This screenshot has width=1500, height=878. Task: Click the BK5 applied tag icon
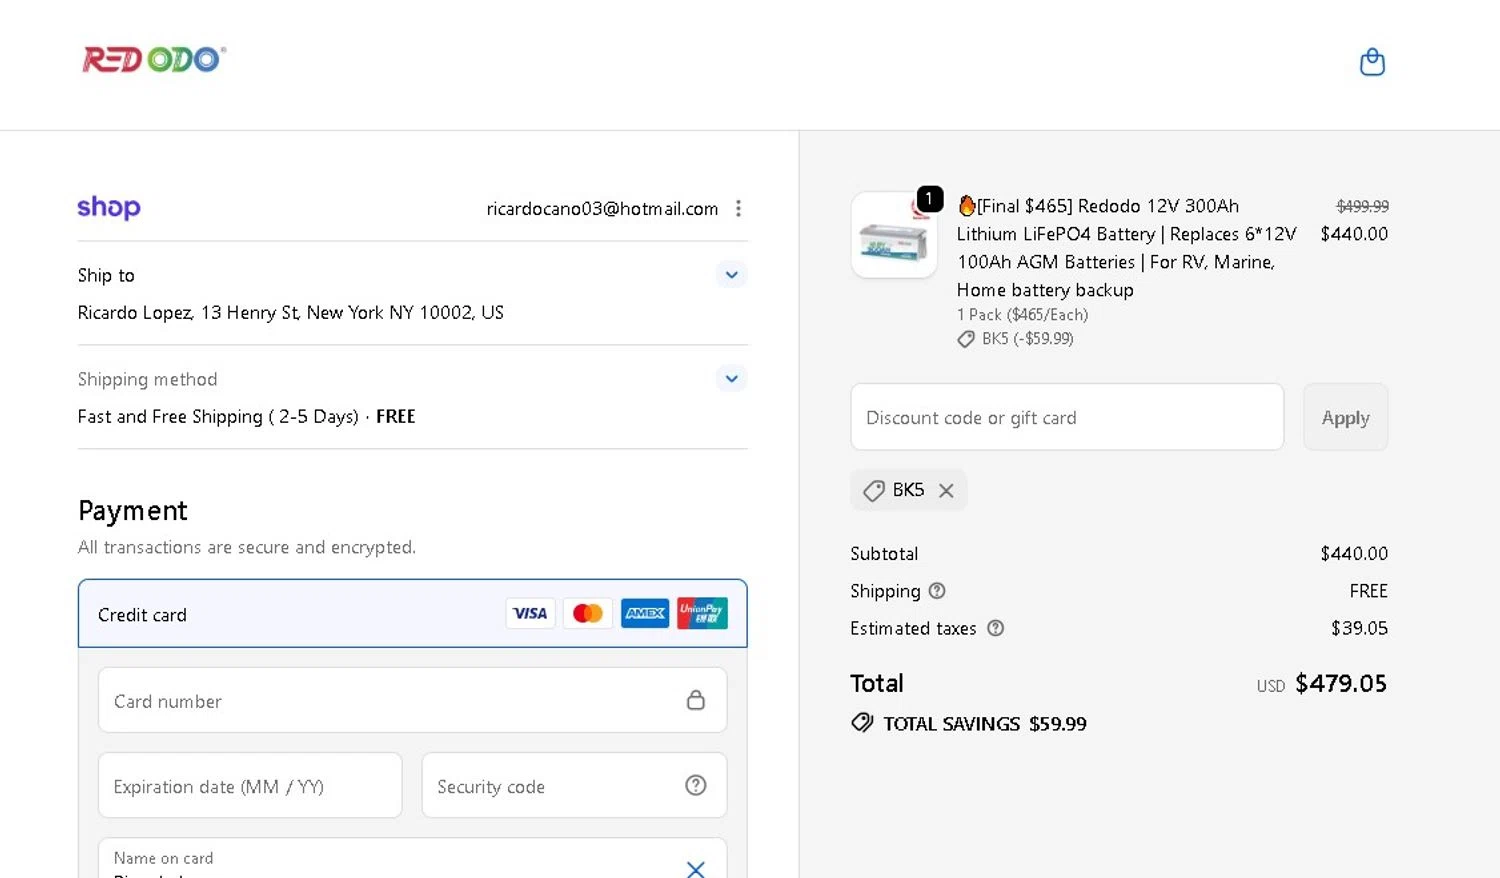pos(874,490)
